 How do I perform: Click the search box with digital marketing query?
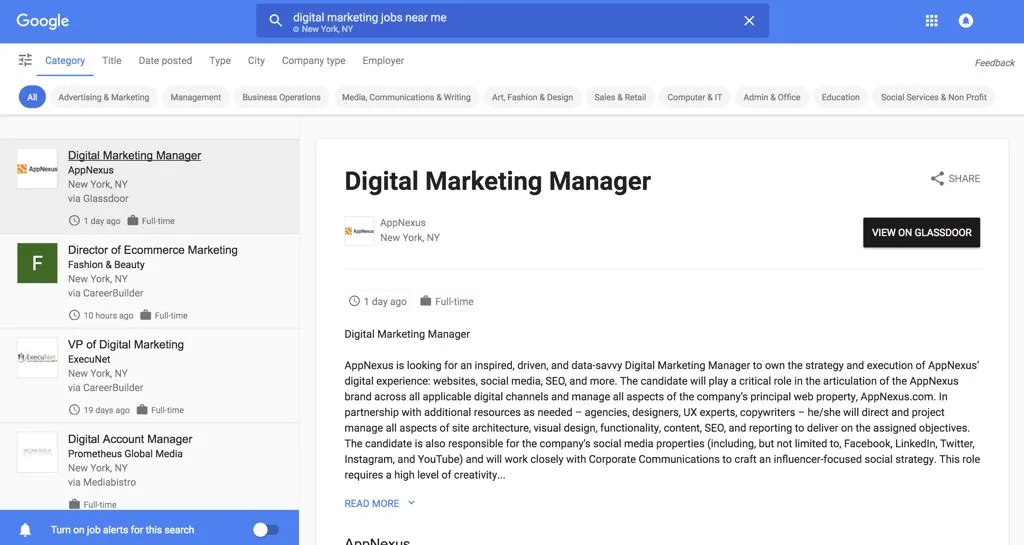click(x=513, y=21)
